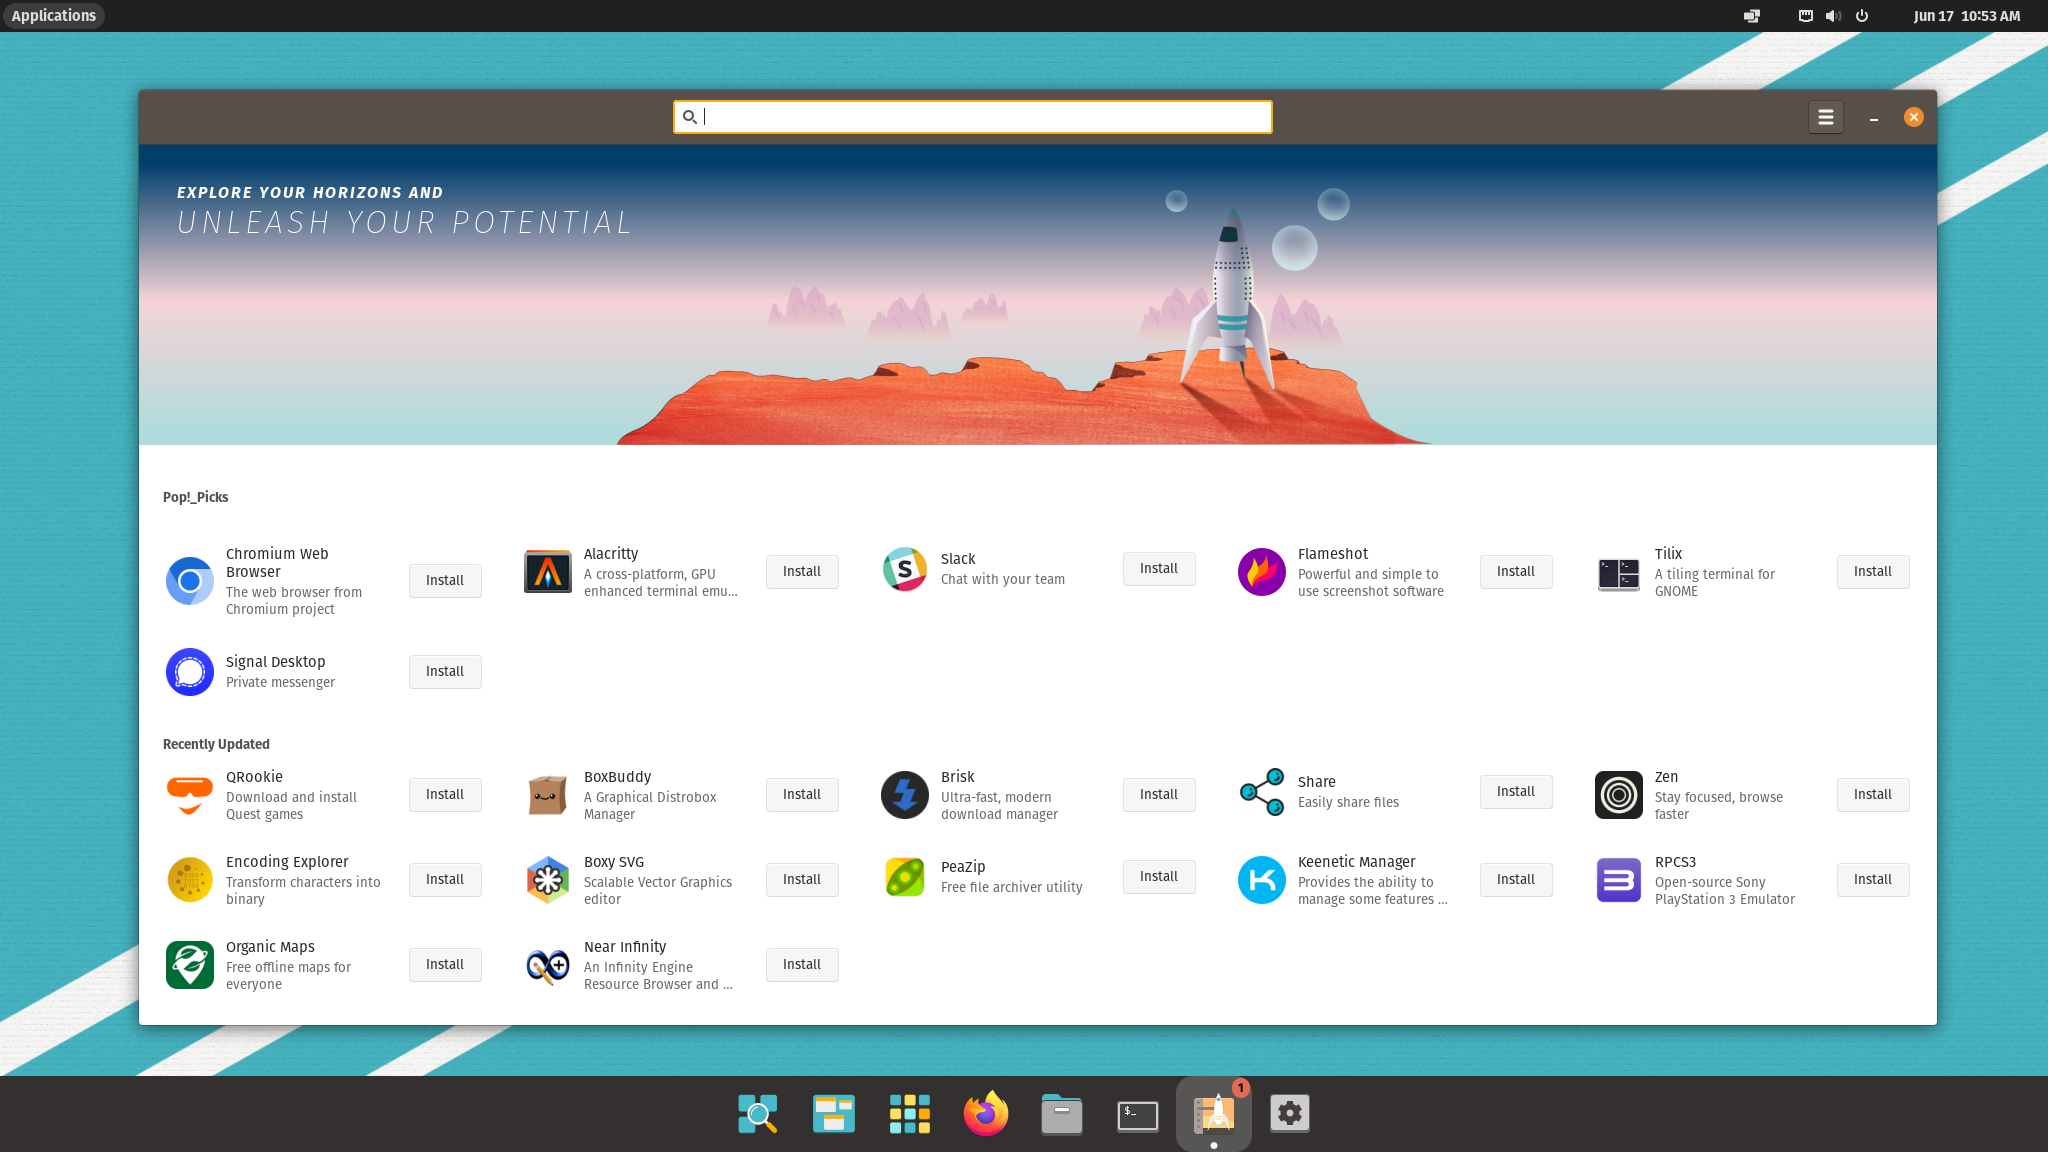Viewport: 2048px width, 1152px height.
Task: Open Files manager from the dock
Action: pos(1062,1114)
